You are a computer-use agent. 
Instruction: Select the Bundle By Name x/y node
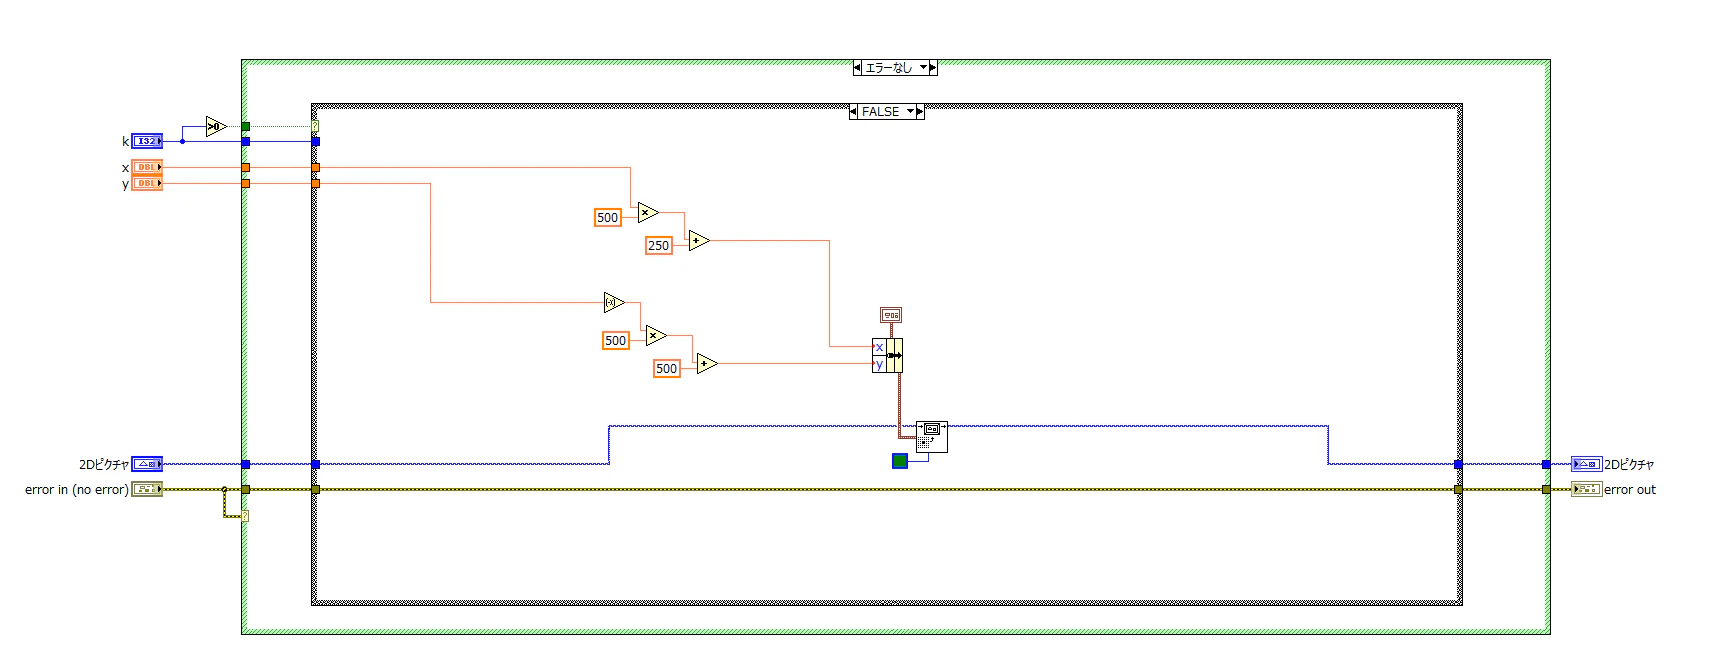click(888, 355)
